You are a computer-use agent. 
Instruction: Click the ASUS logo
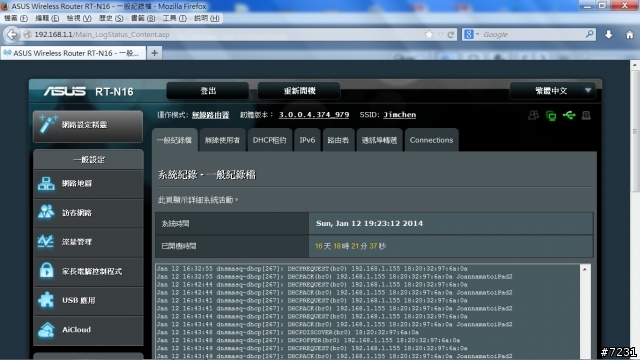65,91
